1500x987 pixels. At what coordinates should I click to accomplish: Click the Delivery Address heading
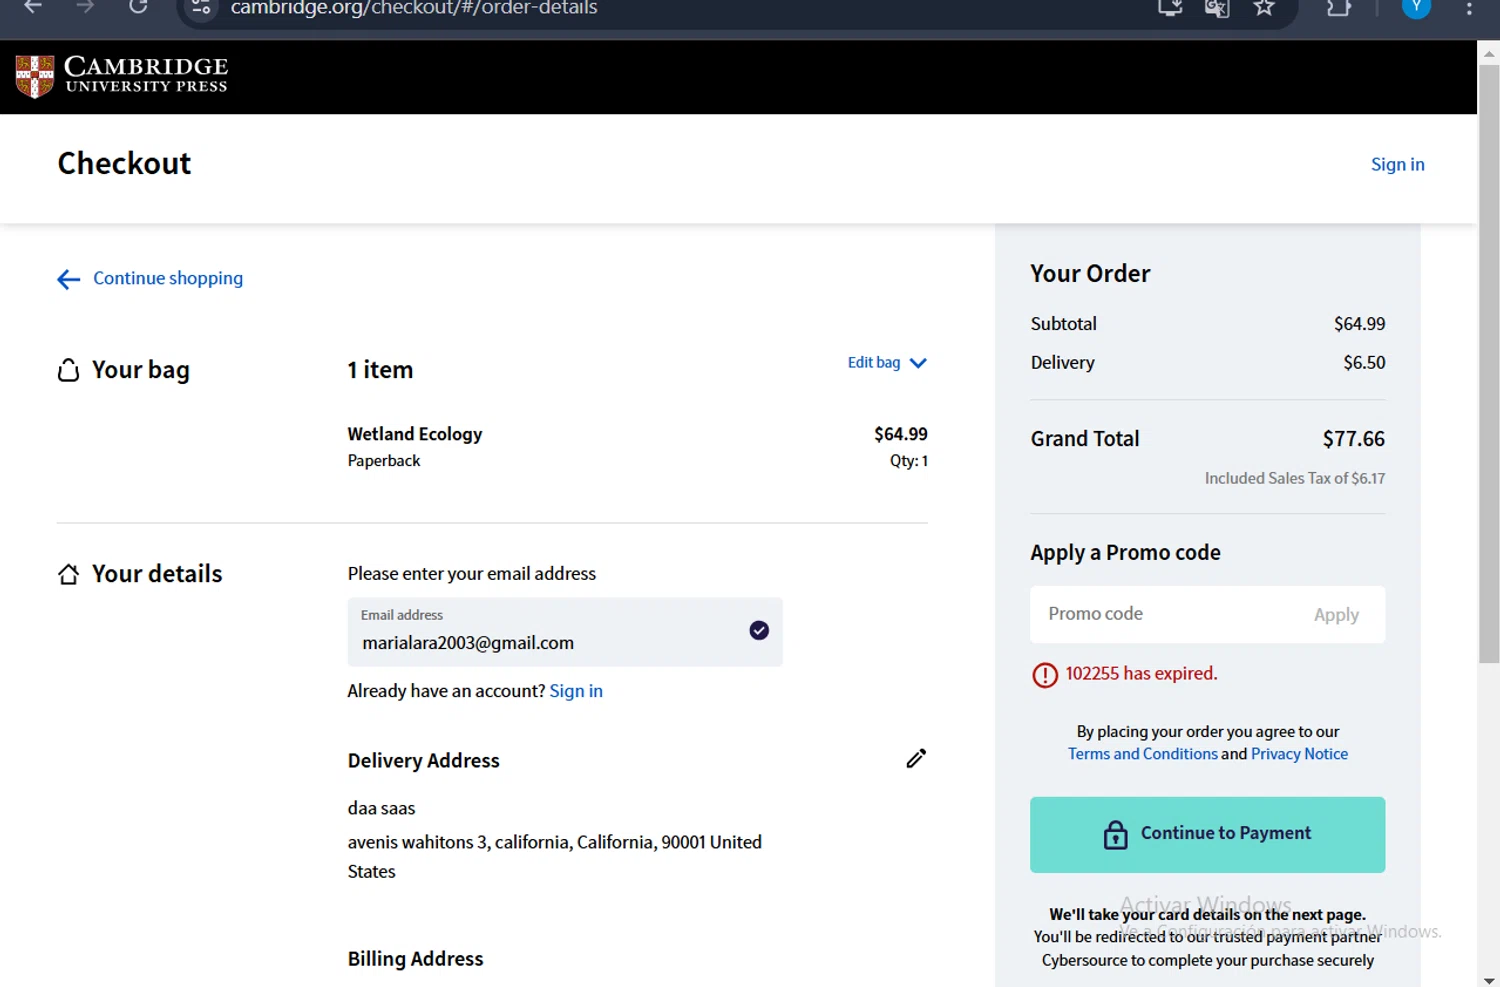point(423,761)
